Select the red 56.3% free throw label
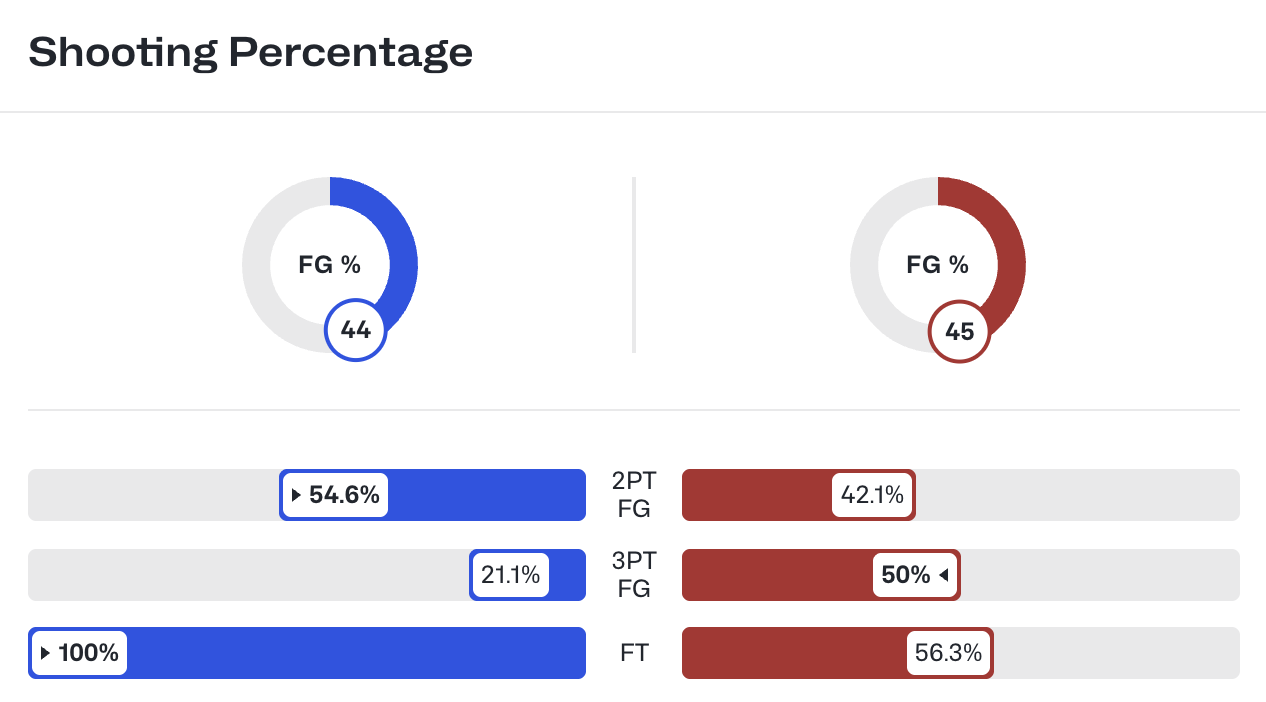 [x=948, y=653]
